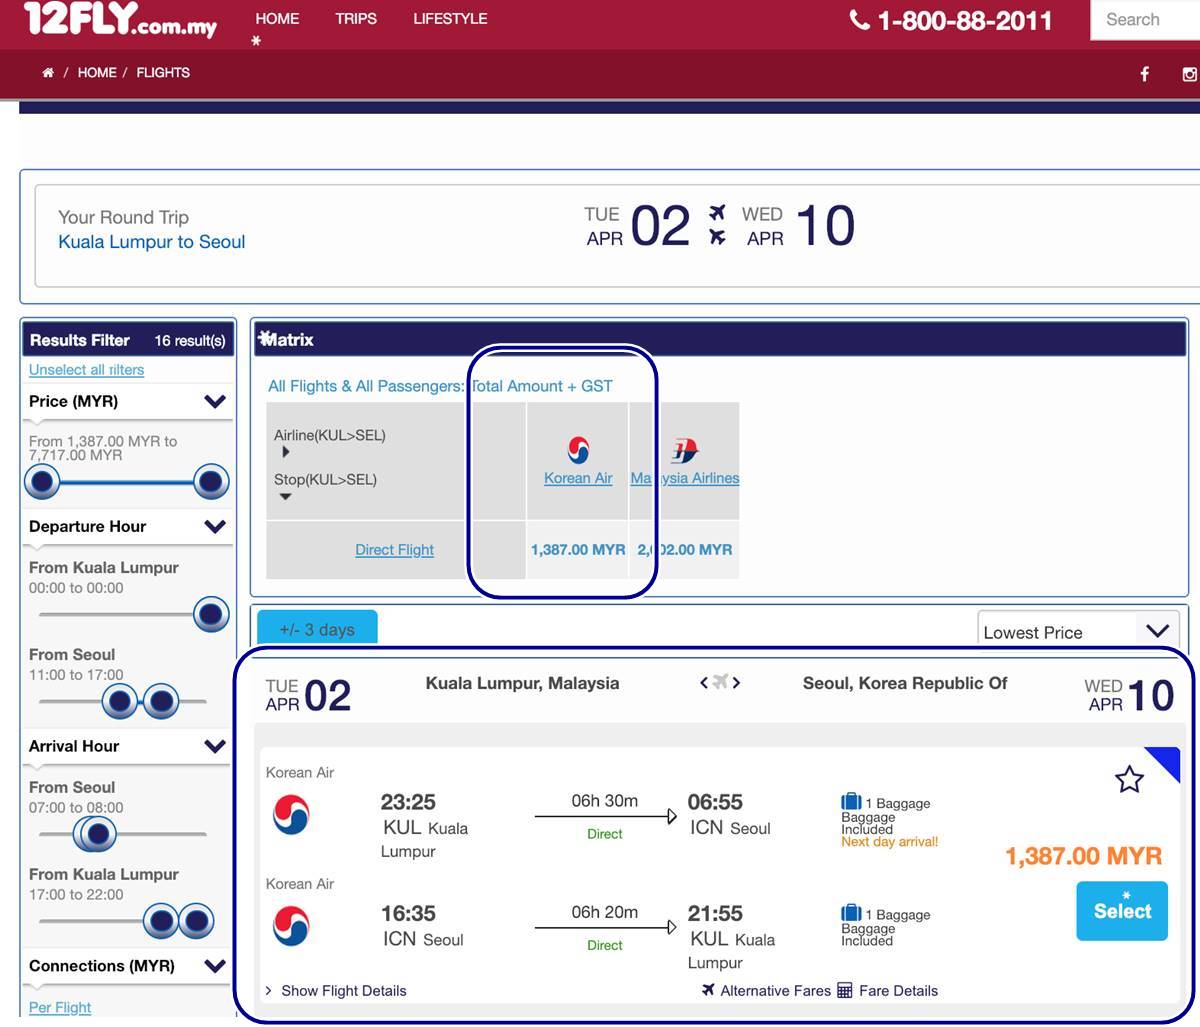This screenshot has width=1200, height=1027.
Task: Select the 1,387.00 MYR matrix fare
Action: tap(578, 550)
